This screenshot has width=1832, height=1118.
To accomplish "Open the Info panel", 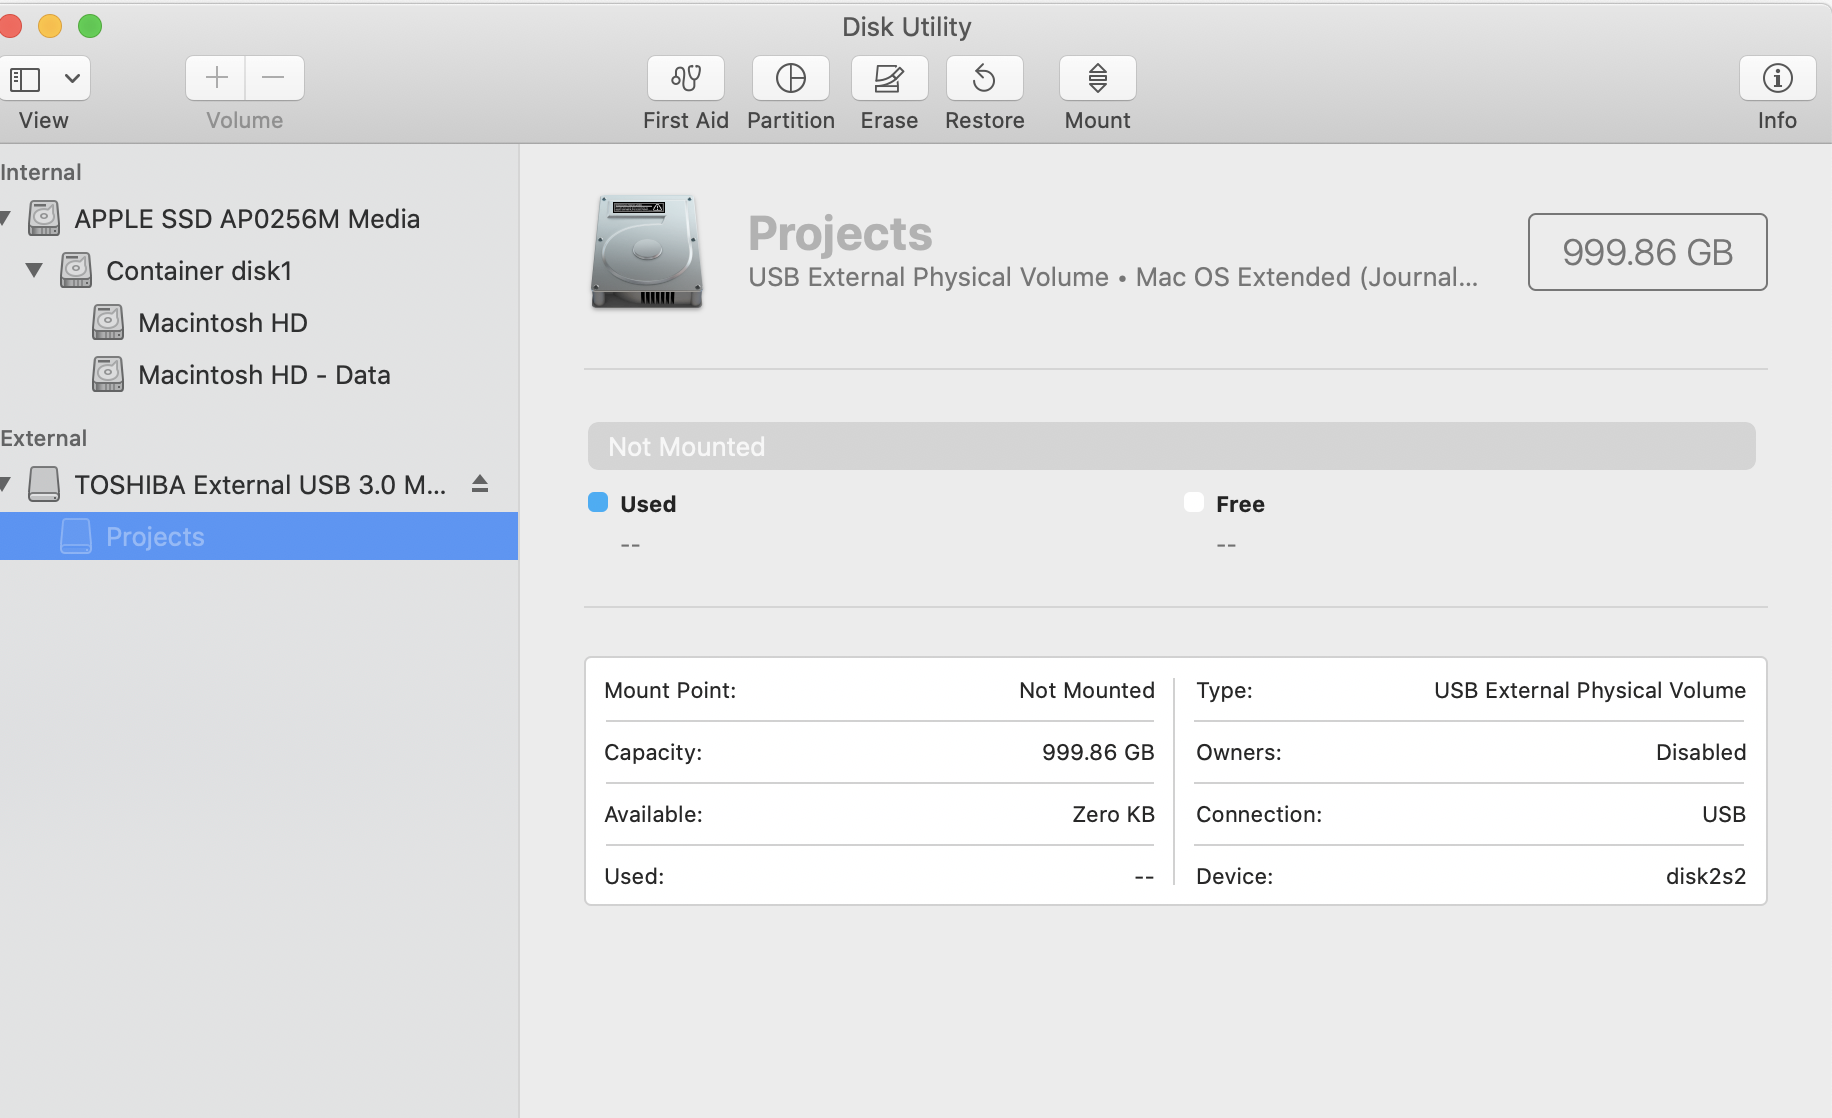I will [1777, 79].
